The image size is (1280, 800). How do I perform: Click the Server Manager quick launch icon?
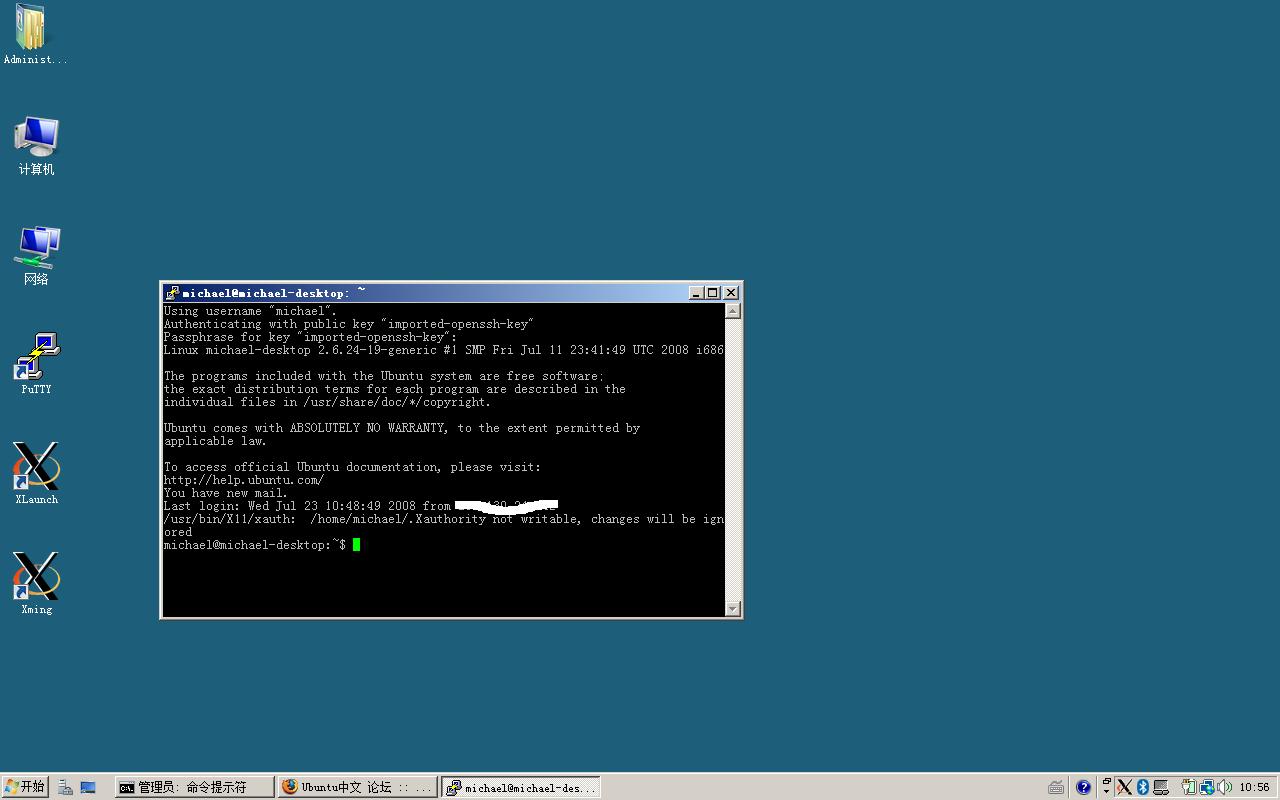click(65, 788)
